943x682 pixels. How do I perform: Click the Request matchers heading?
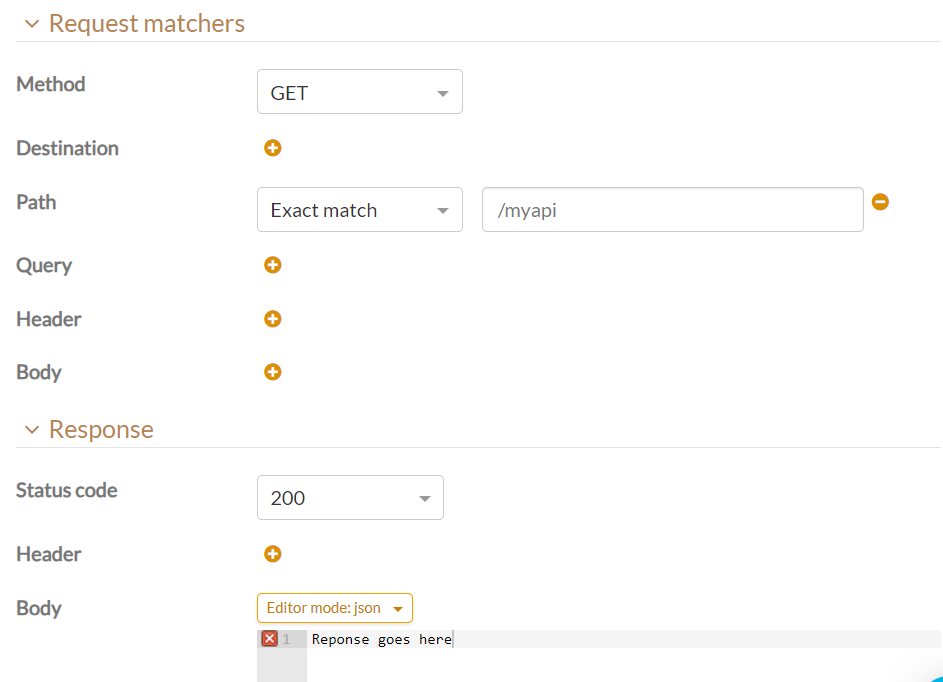147,24
